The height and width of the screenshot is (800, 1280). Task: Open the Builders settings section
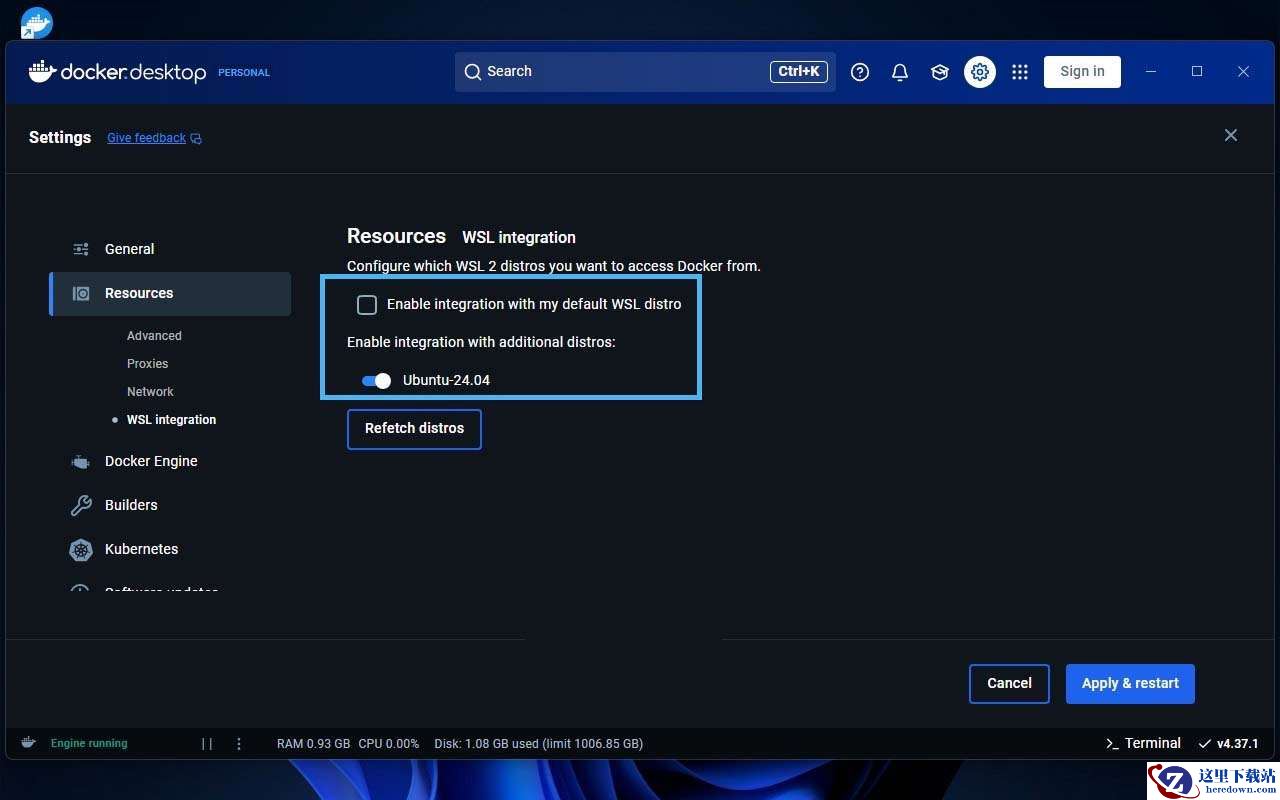131,505
